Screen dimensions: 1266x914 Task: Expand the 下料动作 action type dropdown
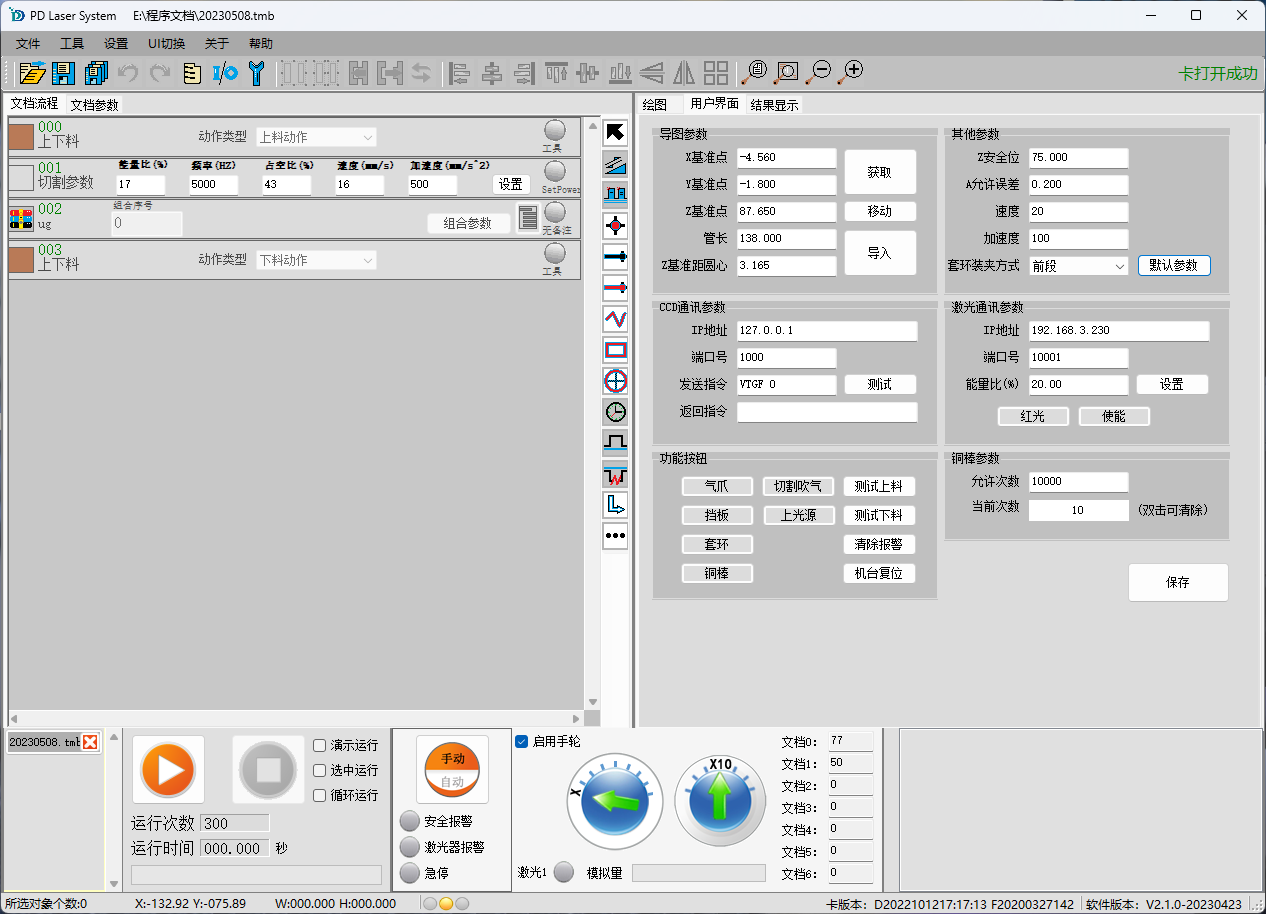[317, 260]
